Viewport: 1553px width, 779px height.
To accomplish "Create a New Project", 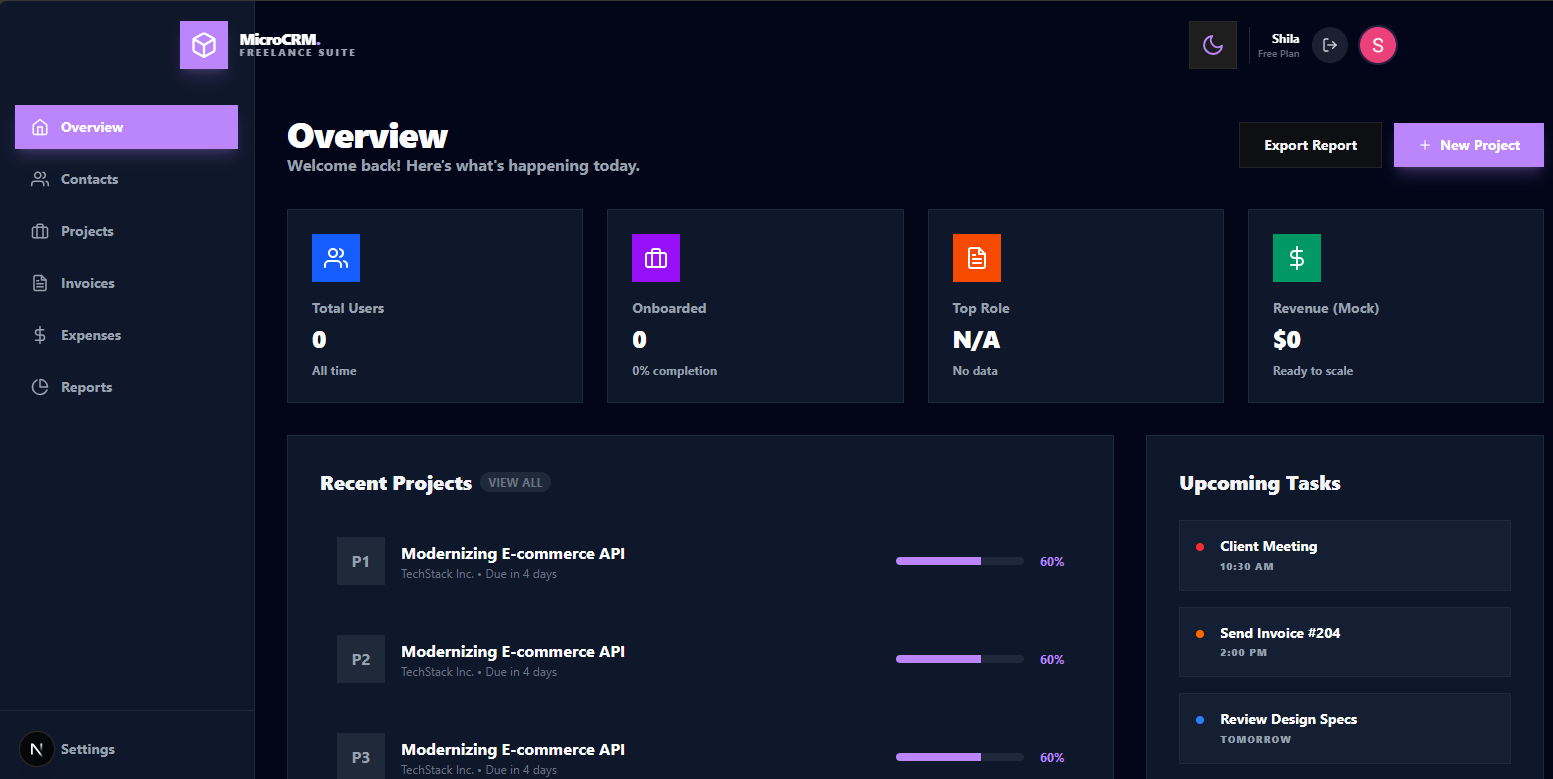I will pos(1468,145).
